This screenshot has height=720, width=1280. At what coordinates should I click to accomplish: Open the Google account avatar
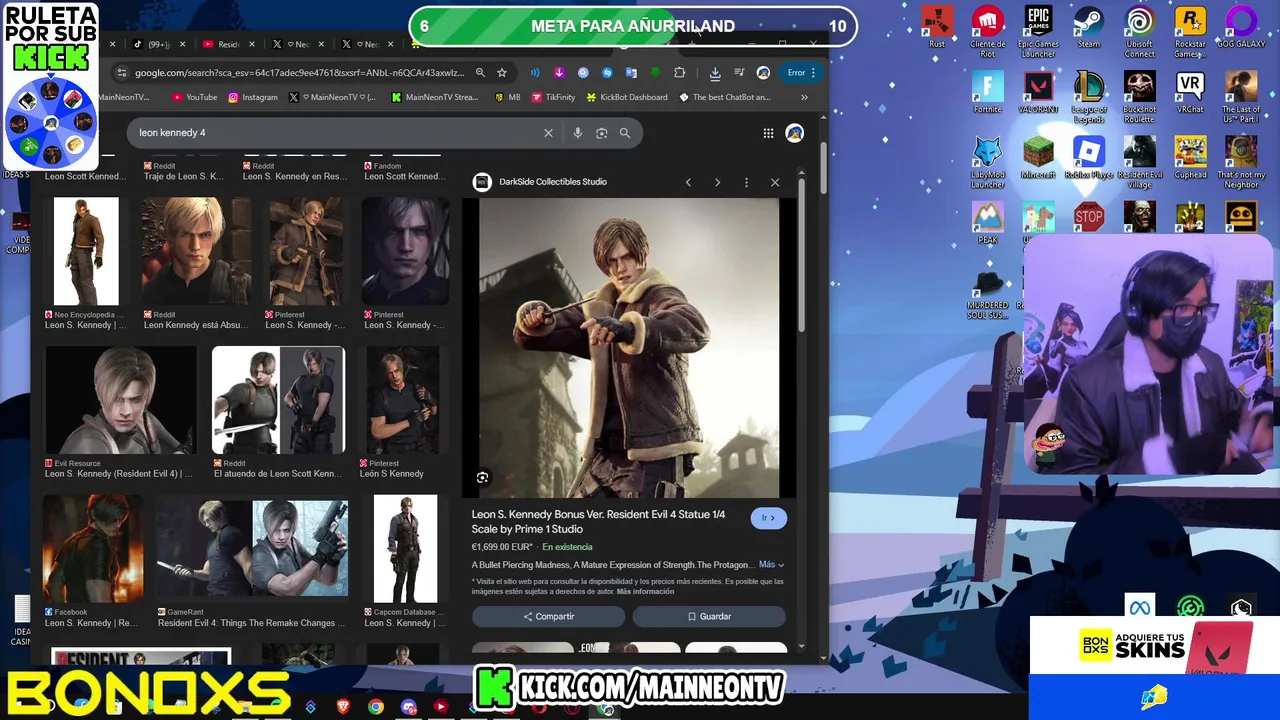[x=795, y=133]
